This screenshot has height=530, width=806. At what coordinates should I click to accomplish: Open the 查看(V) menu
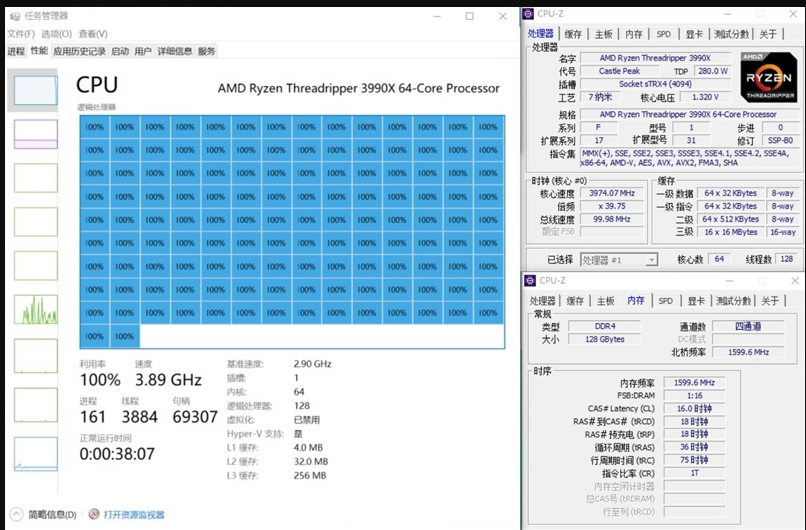coord(93,34)
